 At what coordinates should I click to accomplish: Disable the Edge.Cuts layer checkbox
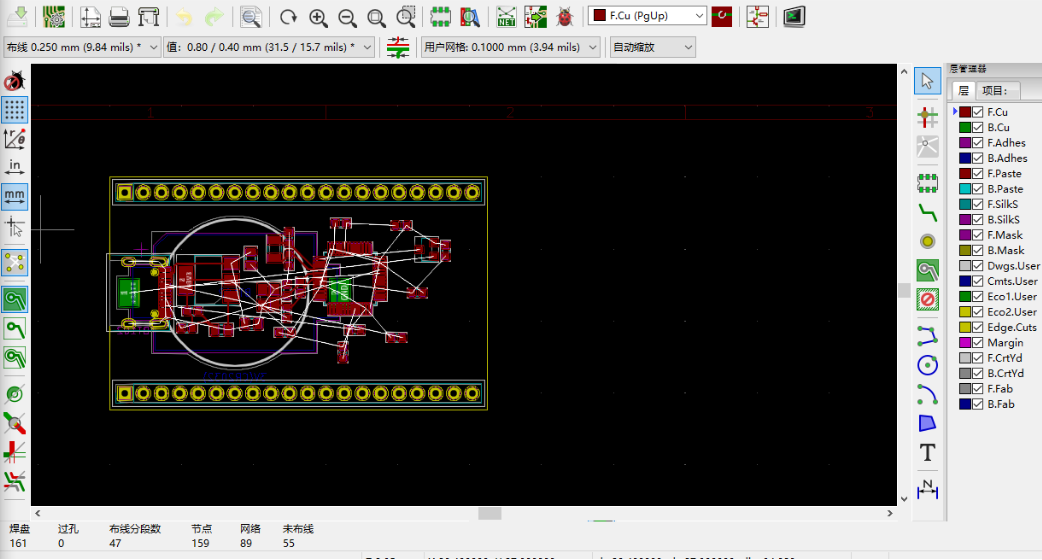[978, 327]
